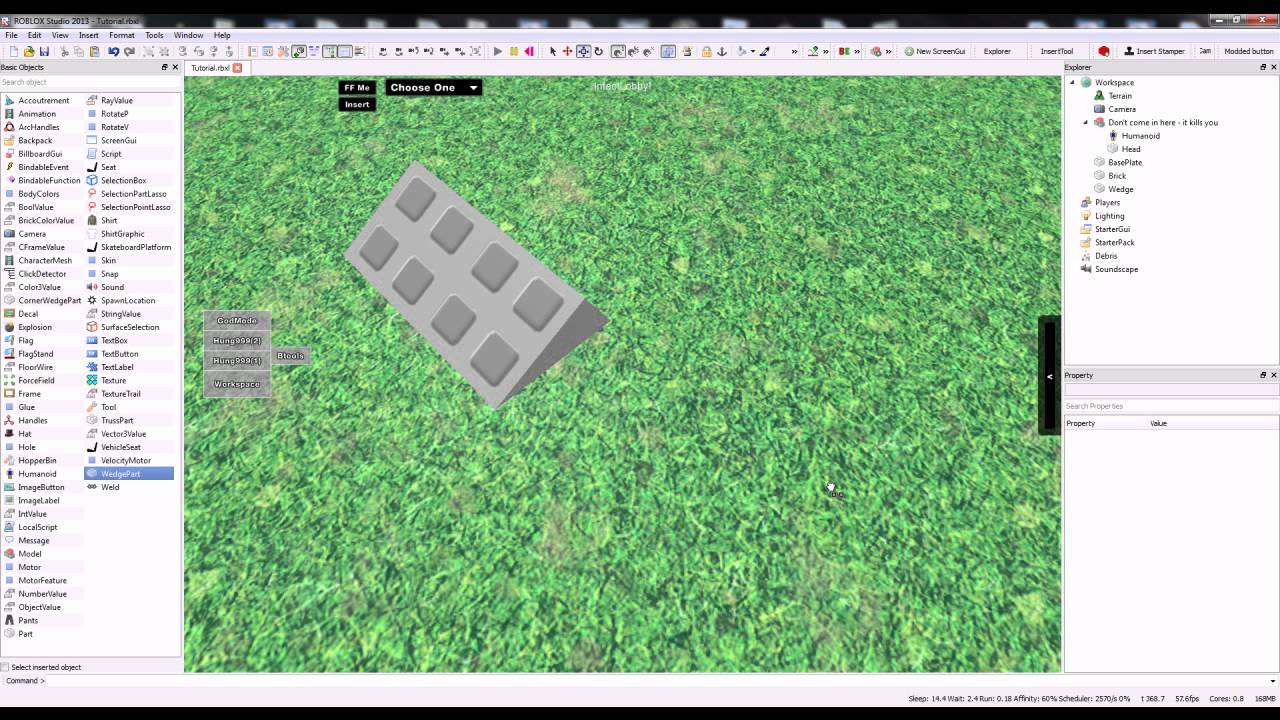Expand overflow chevron after the BE icon
The image size is (1280, 720).
pos(857,51)
